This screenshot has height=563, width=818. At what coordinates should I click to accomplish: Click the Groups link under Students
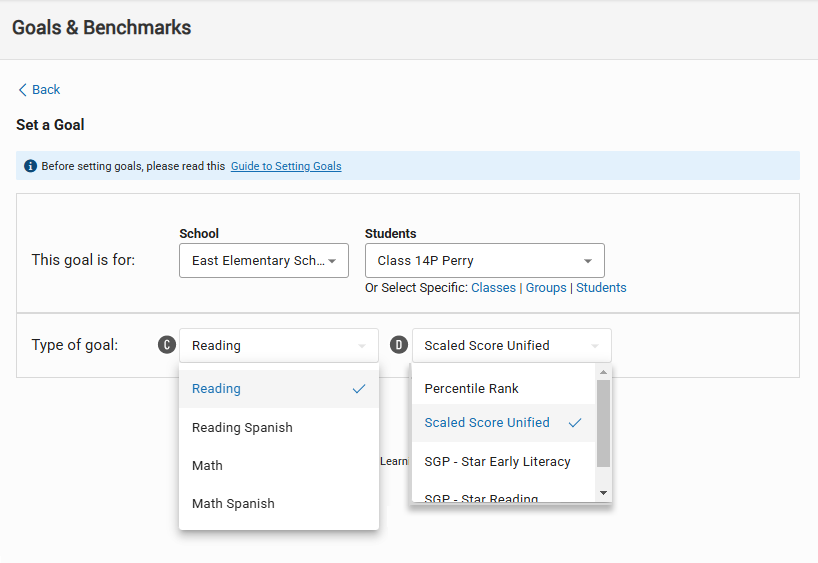click(x=546, y=288)
